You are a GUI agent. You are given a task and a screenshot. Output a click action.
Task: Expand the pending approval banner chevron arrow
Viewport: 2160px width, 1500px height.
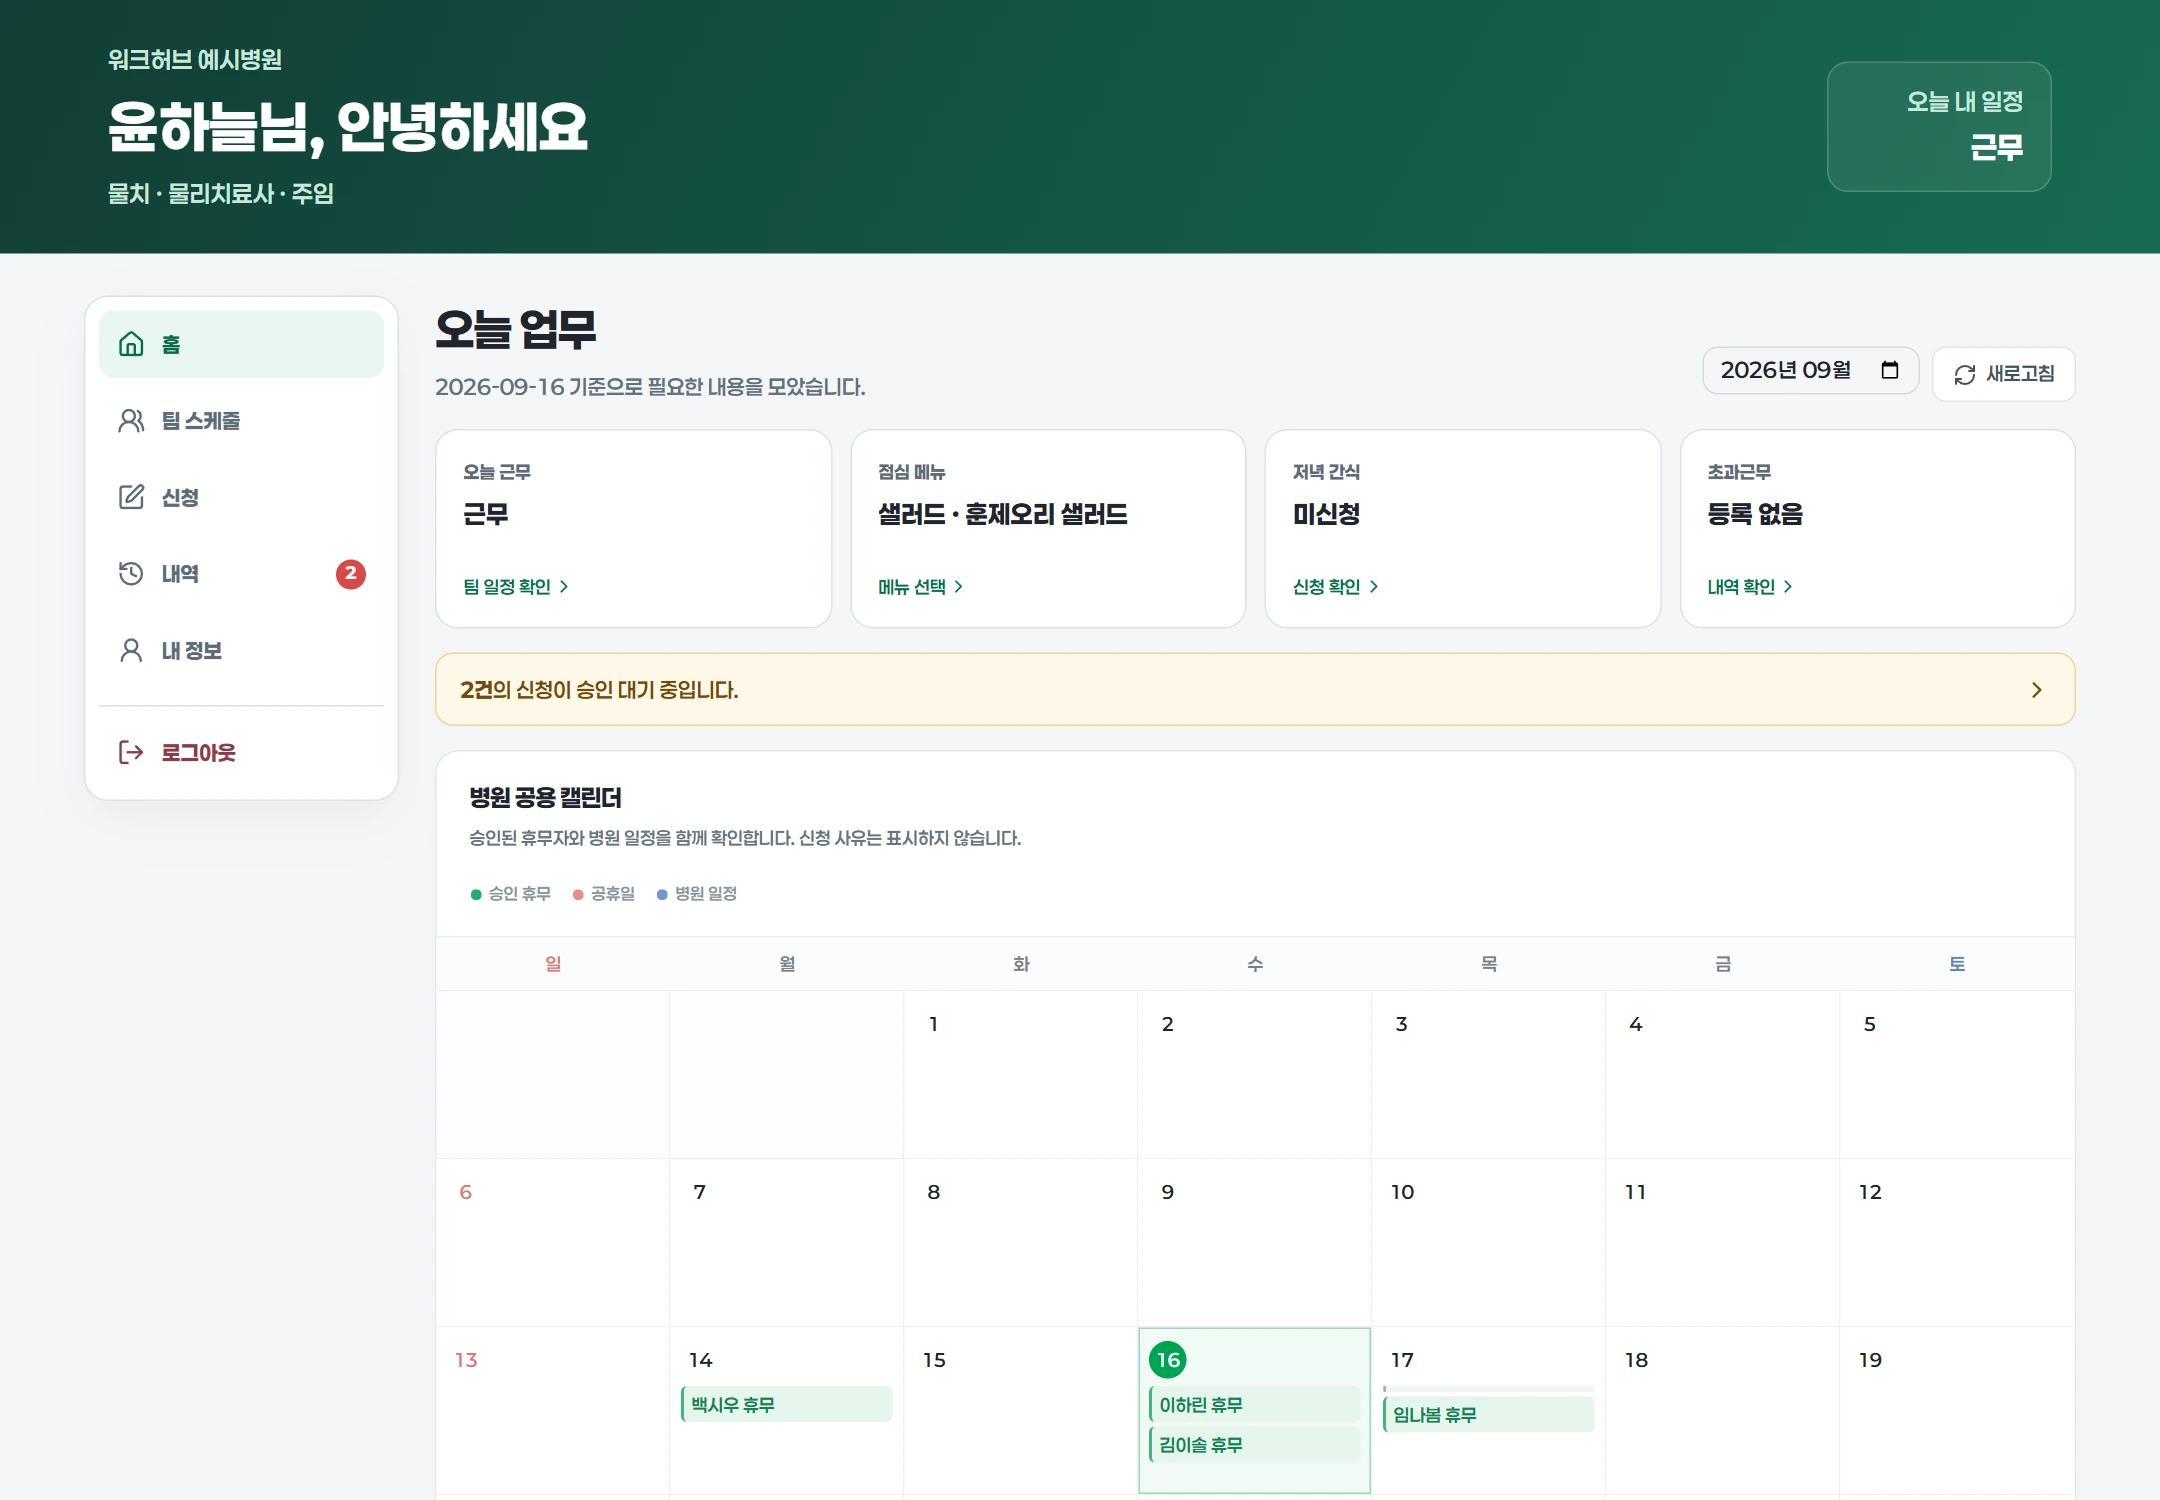(x=2036, y=690)
